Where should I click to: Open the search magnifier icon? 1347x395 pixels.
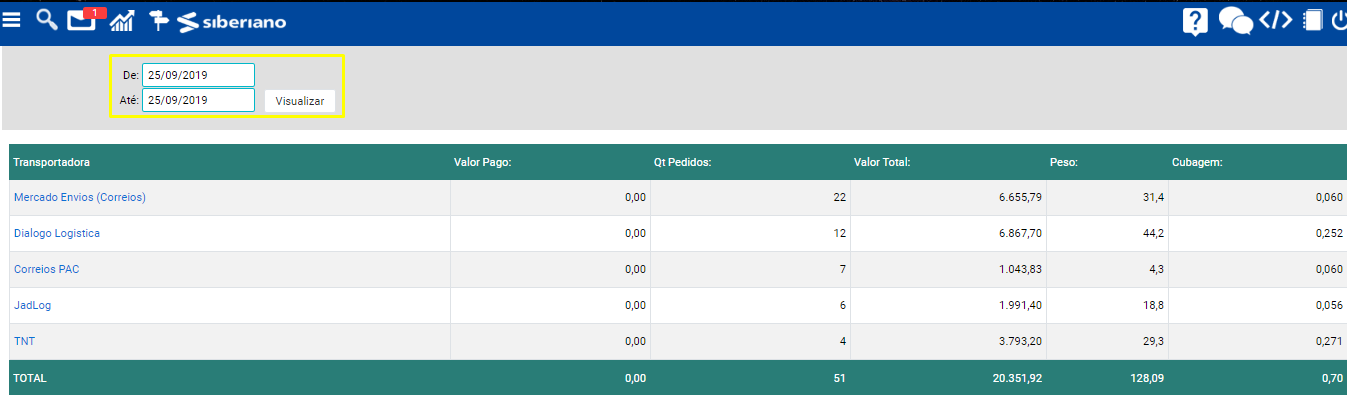pos(46,19)
